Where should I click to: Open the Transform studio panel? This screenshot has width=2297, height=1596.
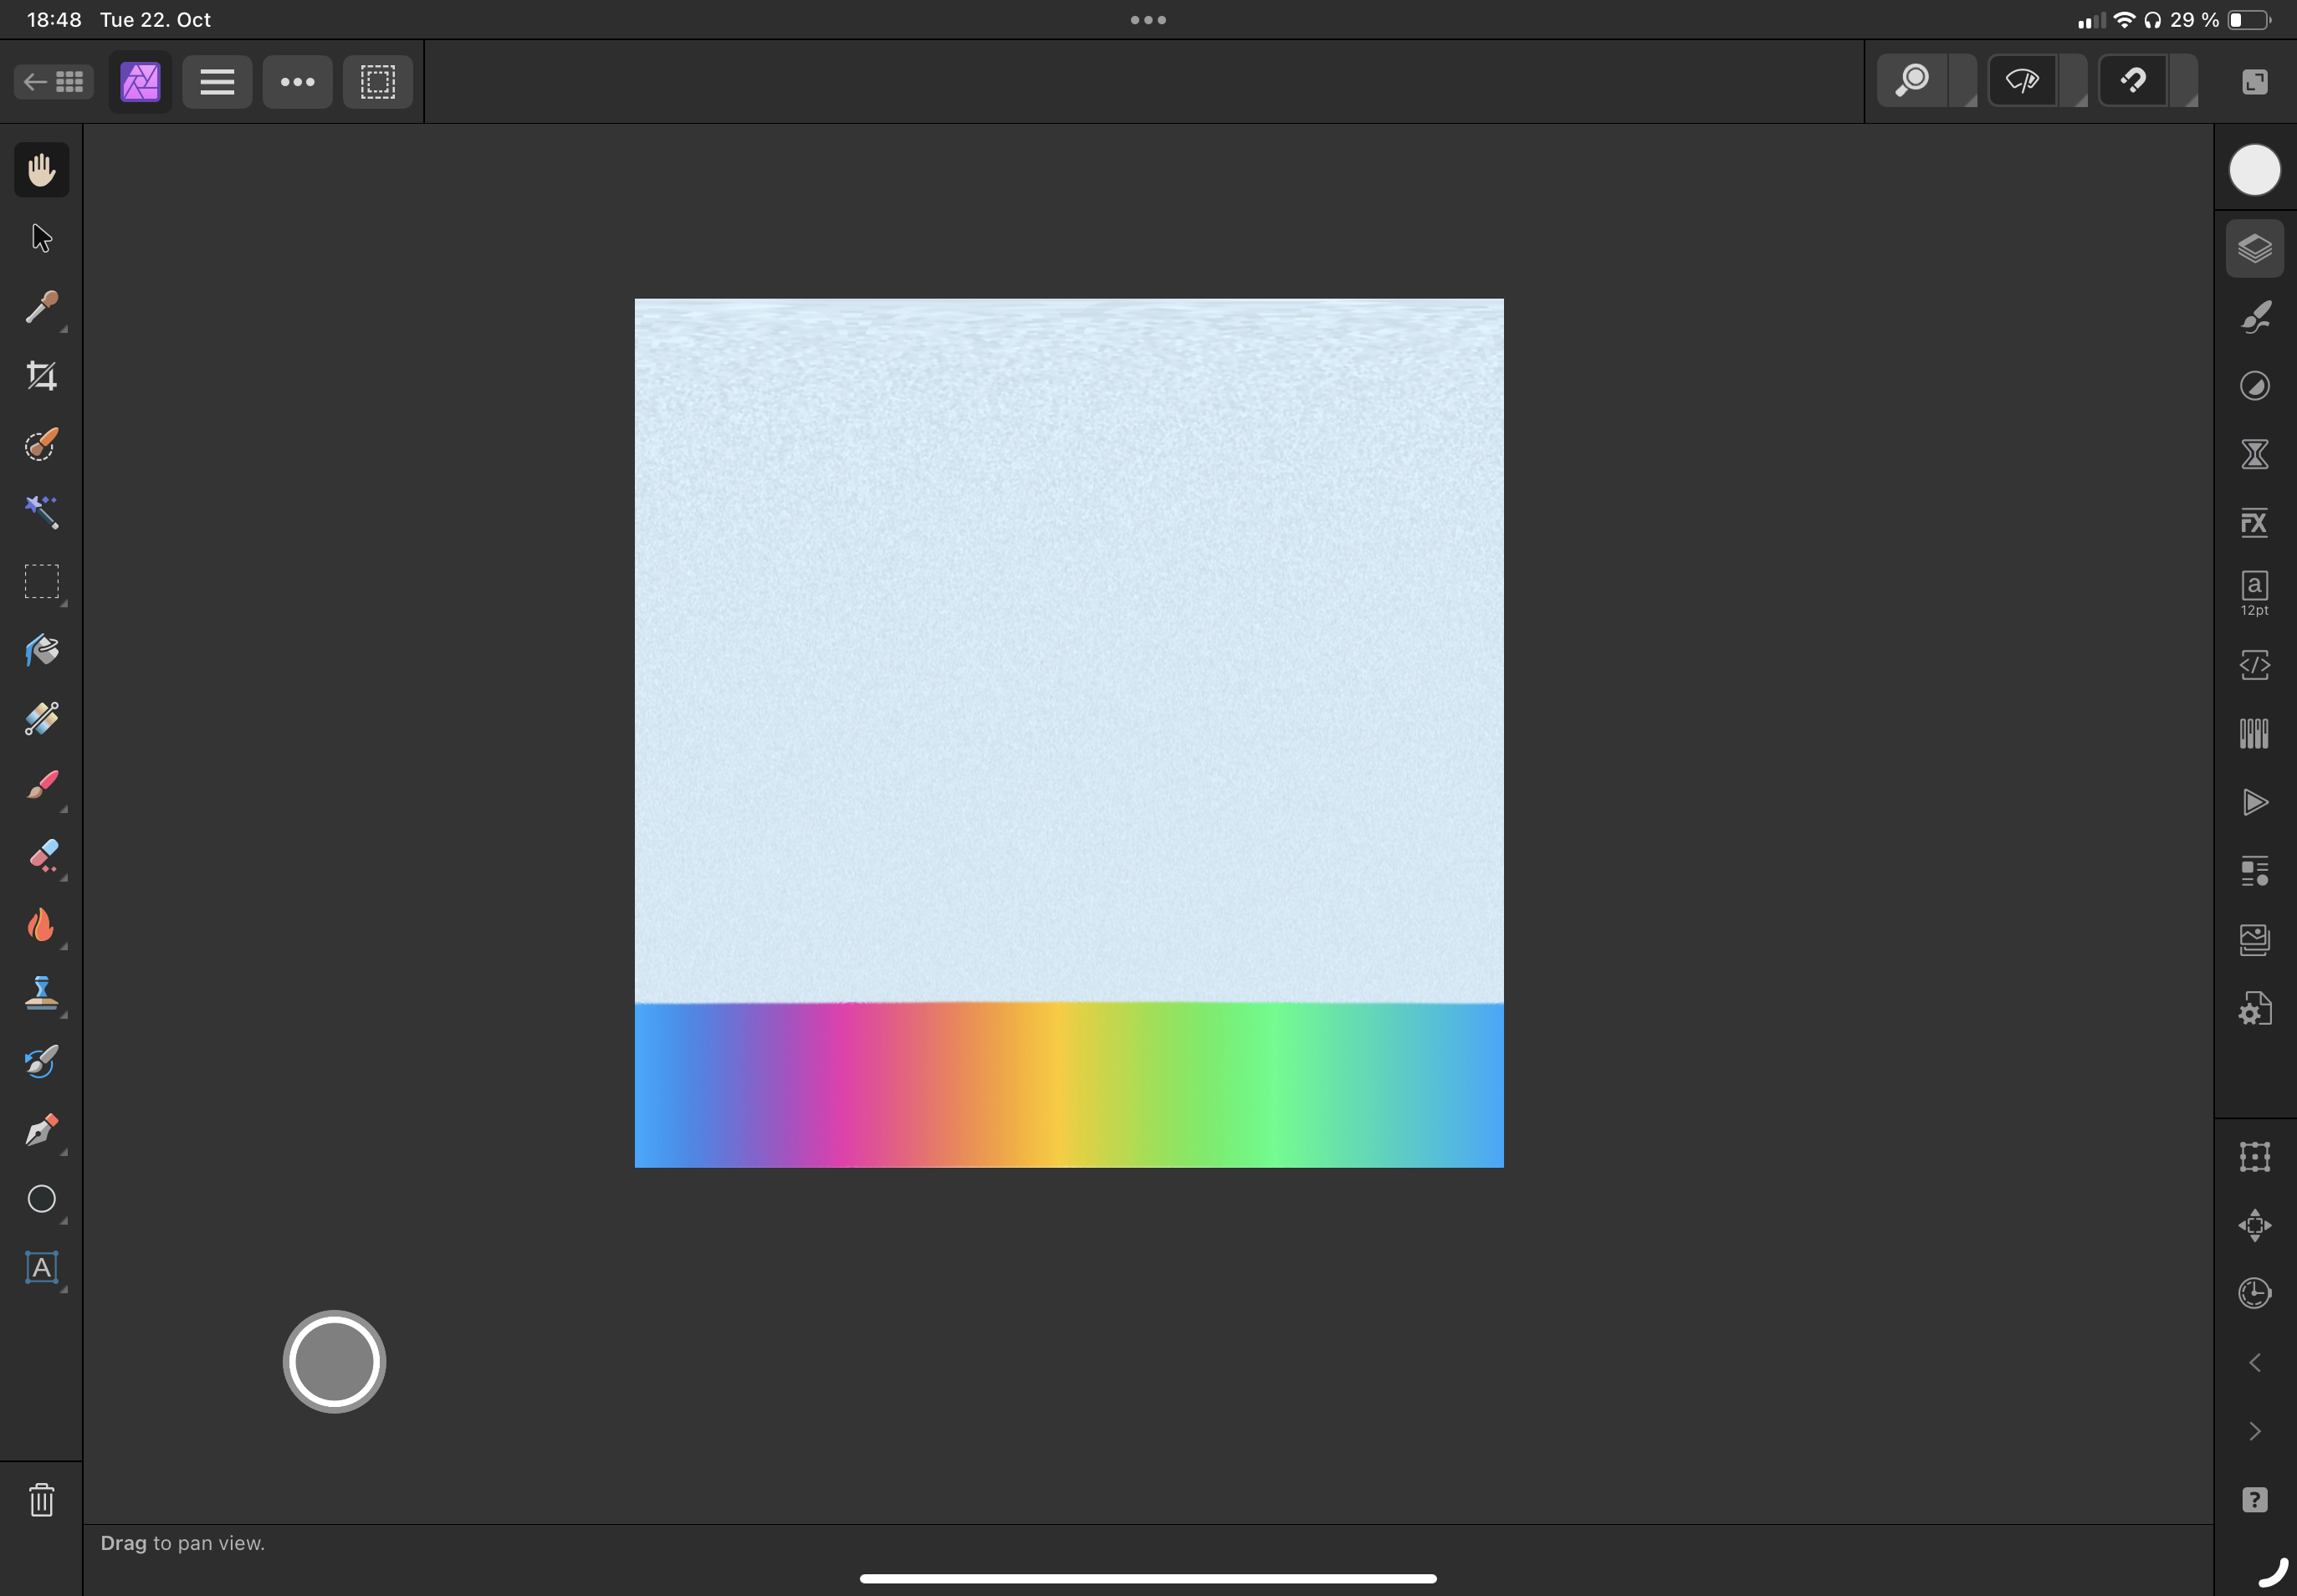tap(2254, 1157)
